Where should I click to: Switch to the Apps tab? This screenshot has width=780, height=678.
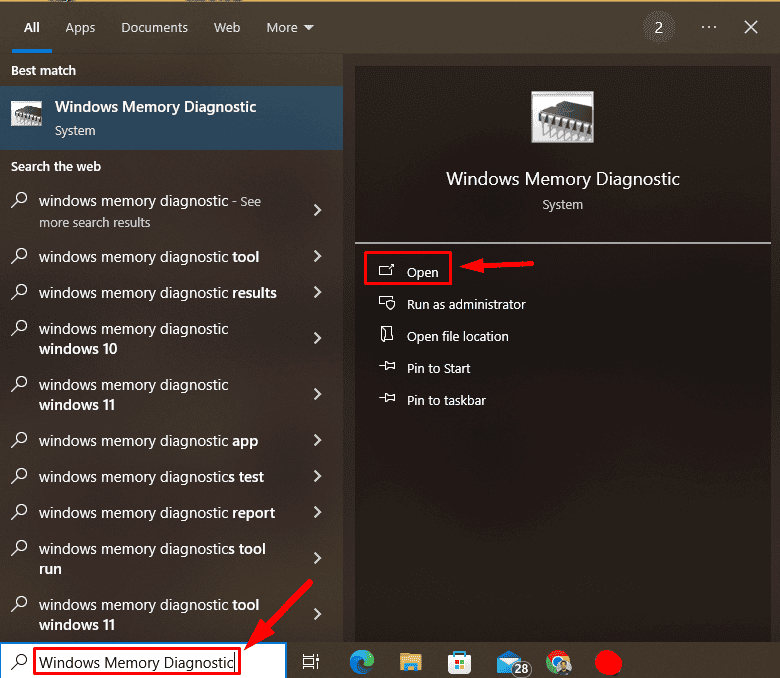coord(80,27)
